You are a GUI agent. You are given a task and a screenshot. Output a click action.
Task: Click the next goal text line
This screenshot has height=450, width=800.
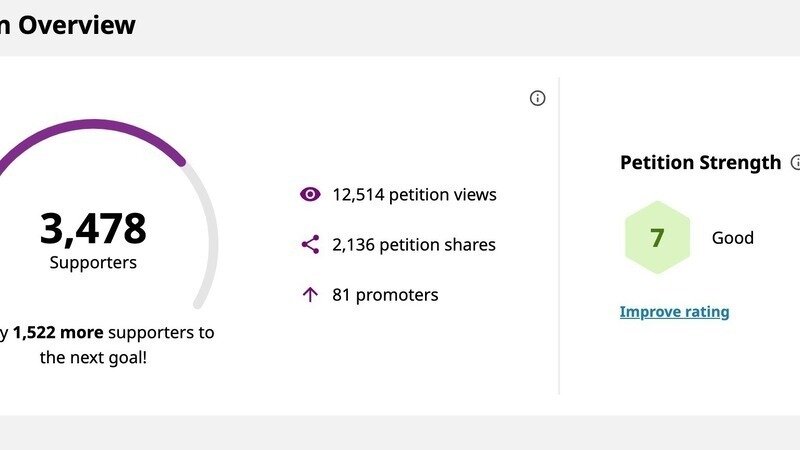pos(93,357)
